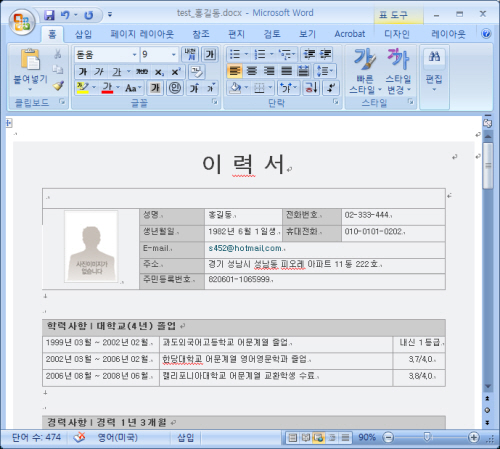
Task: Click the email link s452@hotmail.com
Action: (x=245, y=248)
